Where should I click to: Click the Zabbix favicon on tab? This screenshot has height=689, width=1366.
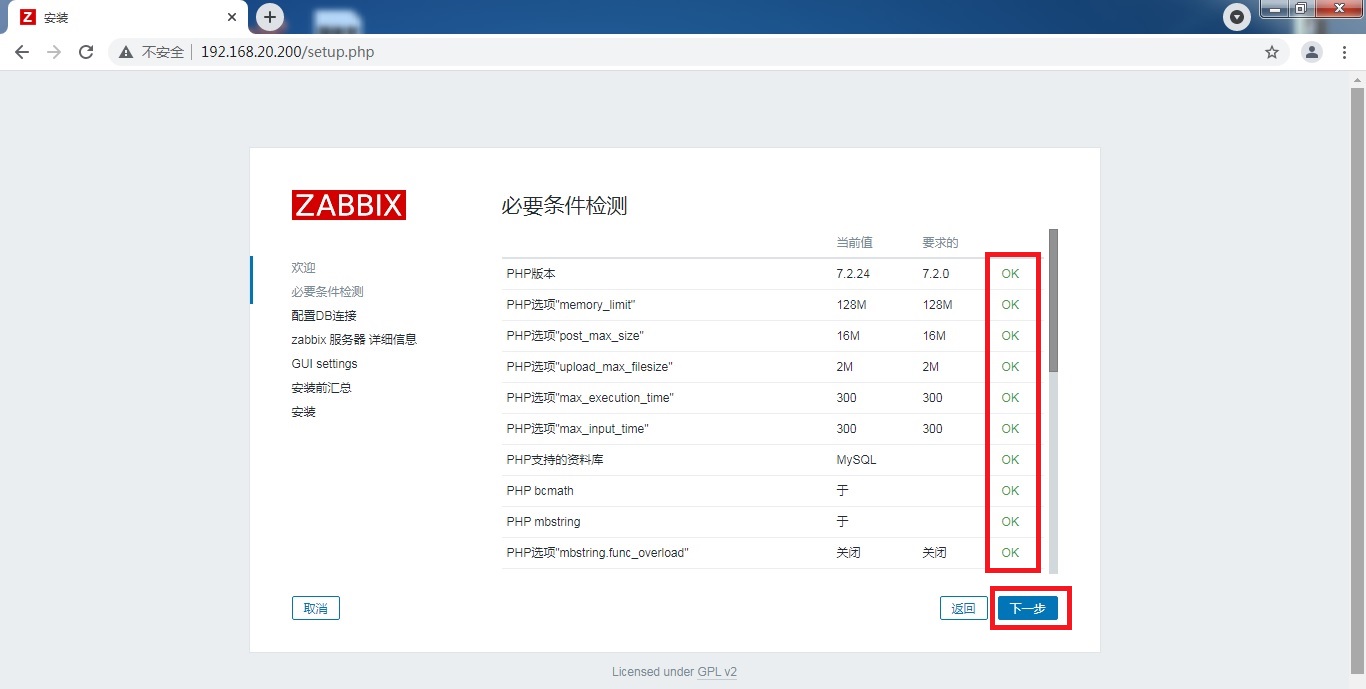[x=28, y=18]
